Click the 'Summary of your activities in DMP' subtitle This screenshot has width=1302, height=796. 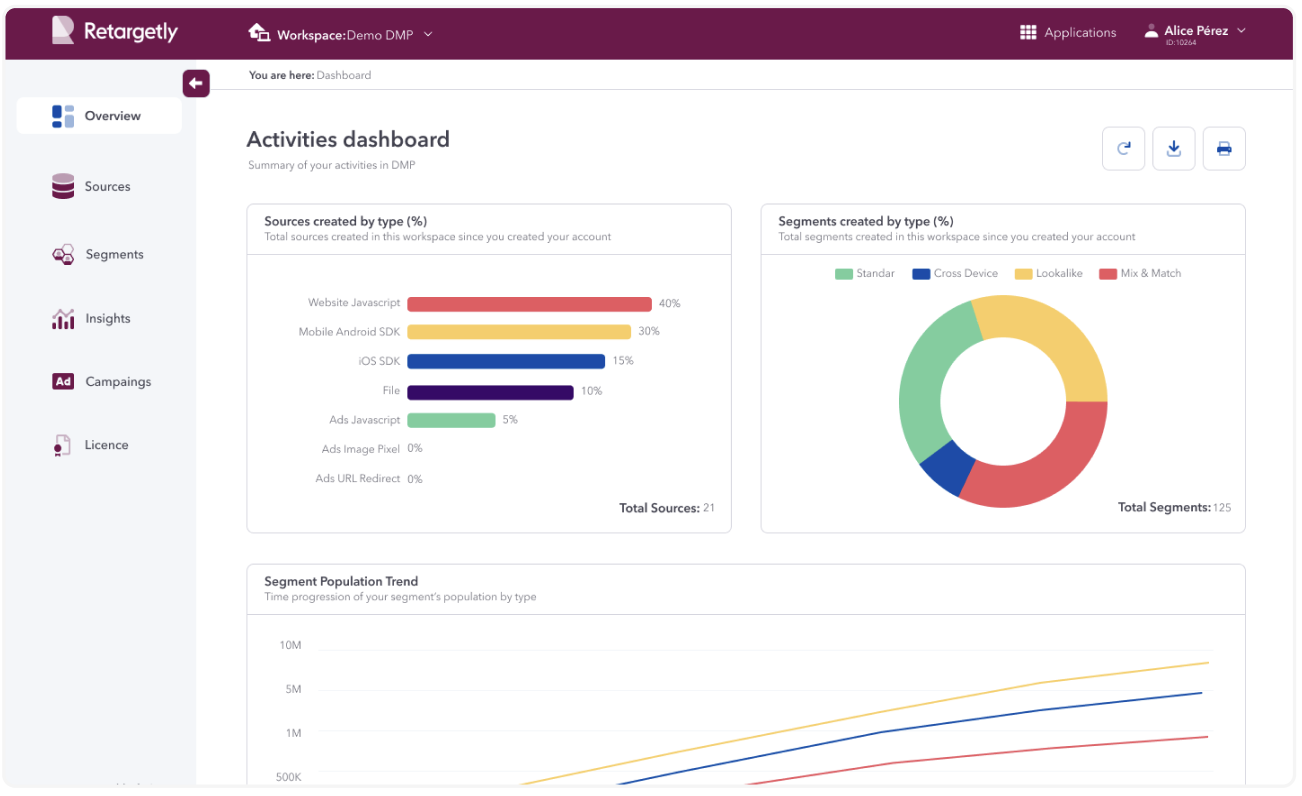coord(331,165)
